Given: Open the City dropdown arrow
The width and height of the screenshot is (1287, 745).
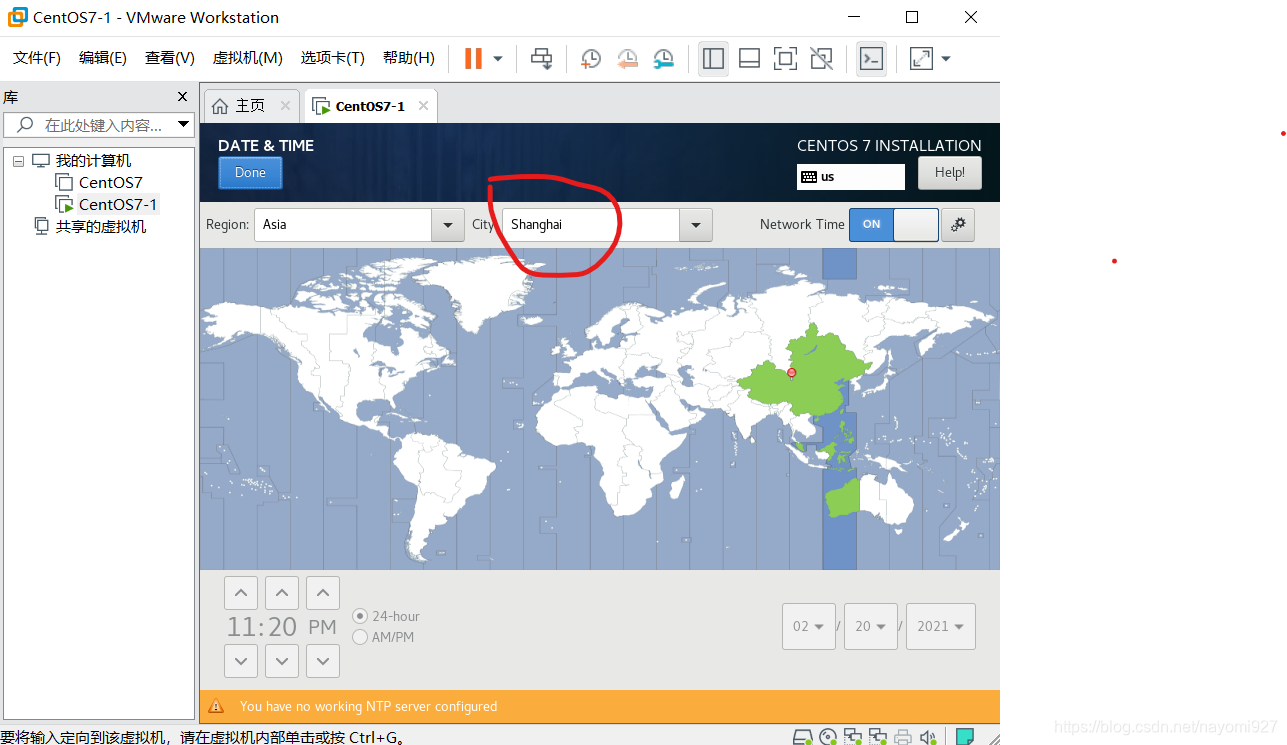Looking at the screenshot, I should pos(696,225).
